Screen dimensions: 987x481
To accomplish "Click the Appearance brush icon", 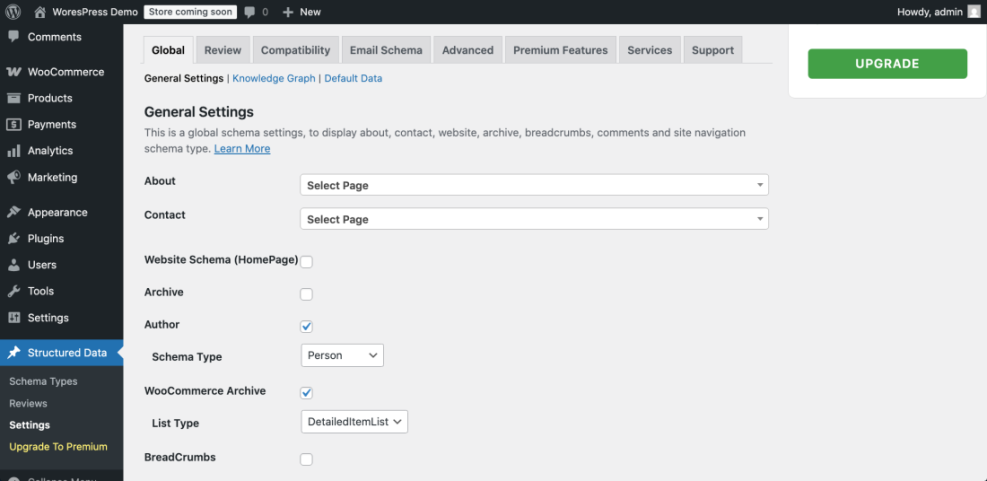I will (13, 212).
